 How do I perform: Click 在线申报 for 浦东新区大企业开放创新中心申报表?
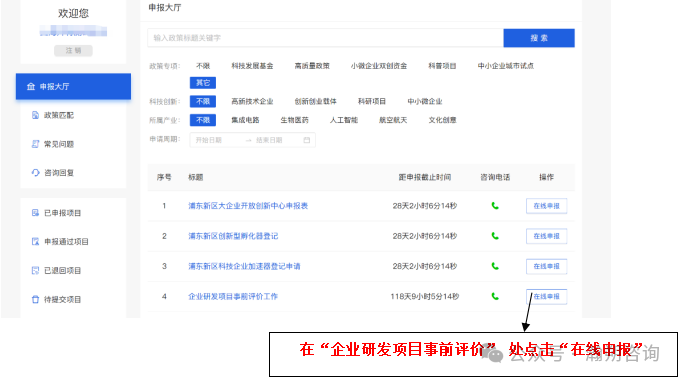click(546, 206)
